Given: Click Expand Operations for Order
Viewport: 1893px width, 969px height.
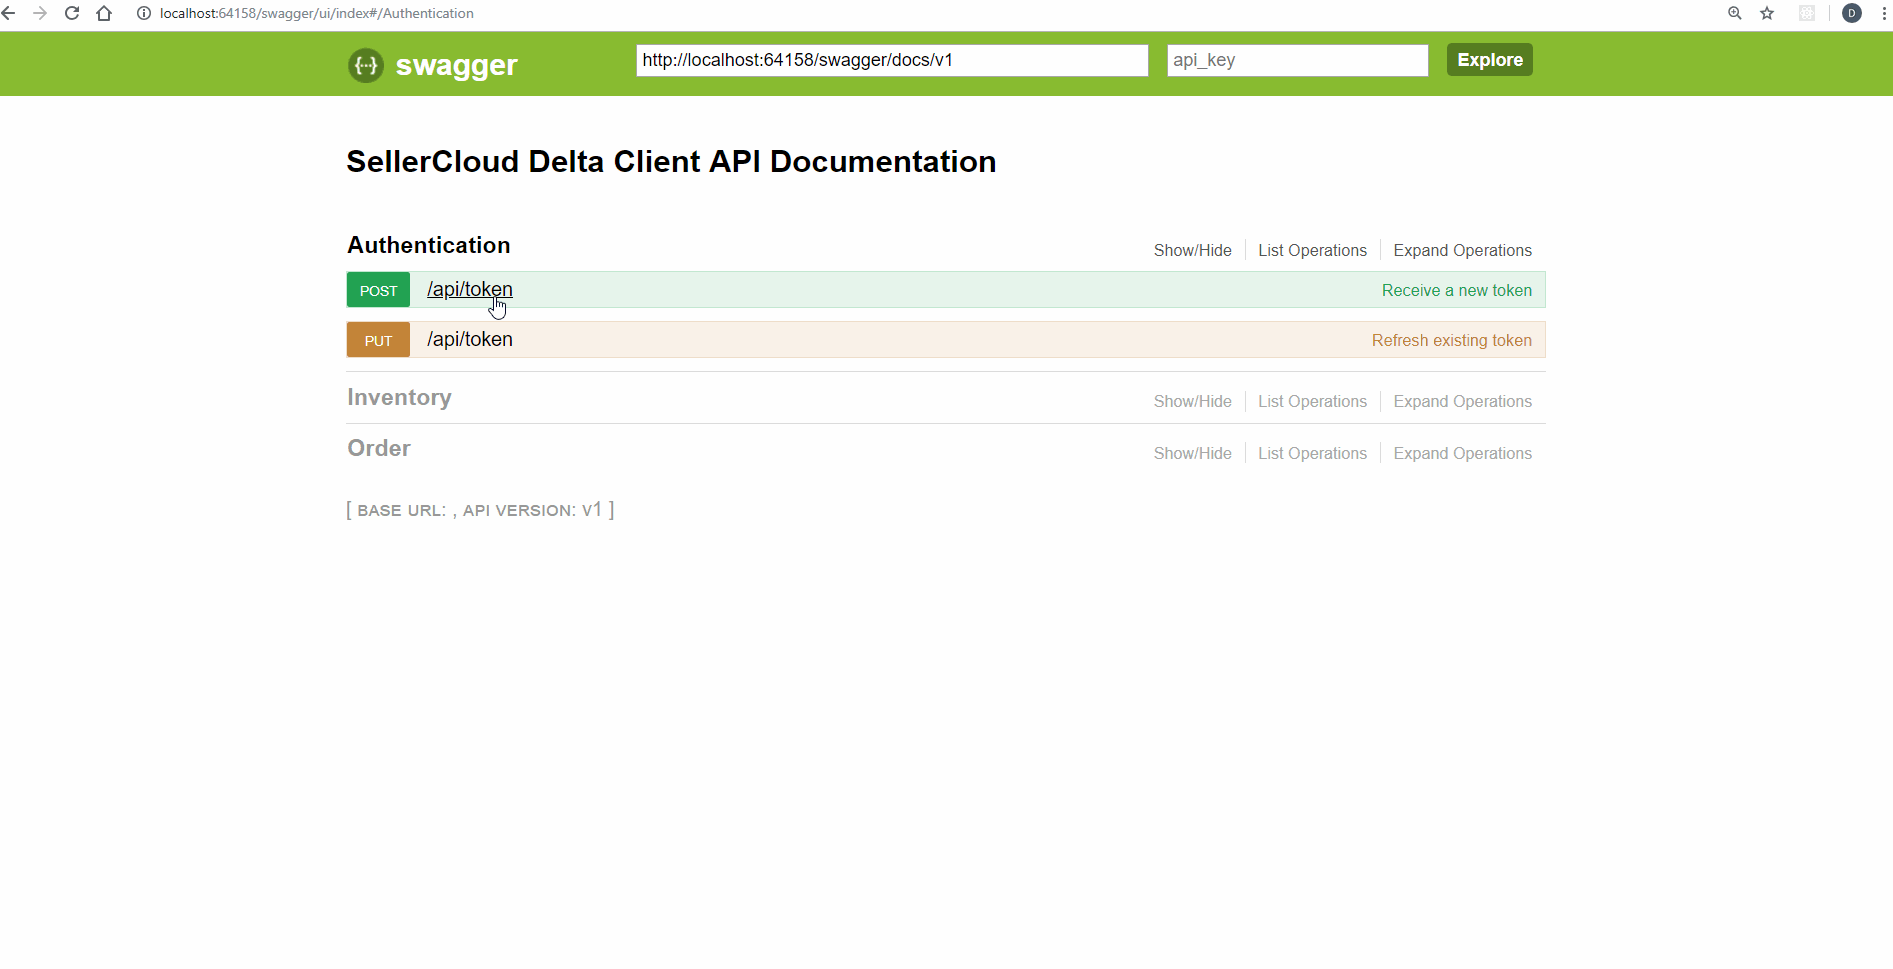Looking at the screenshot, I should [x=1462, y=453].
